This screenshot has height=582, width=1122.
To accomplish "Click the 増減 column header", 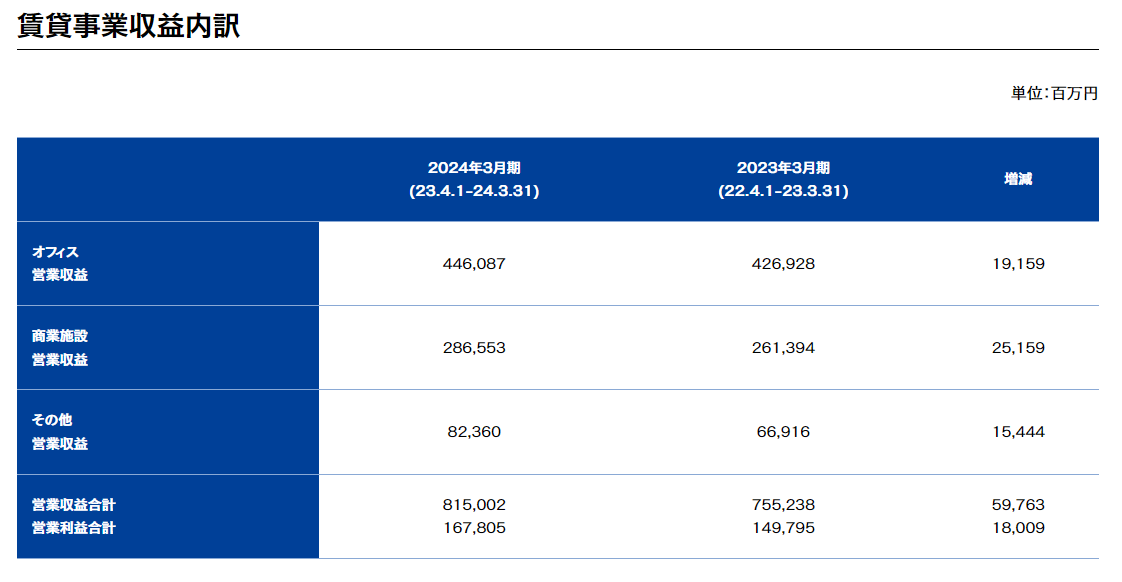I will pos(1018,179).
